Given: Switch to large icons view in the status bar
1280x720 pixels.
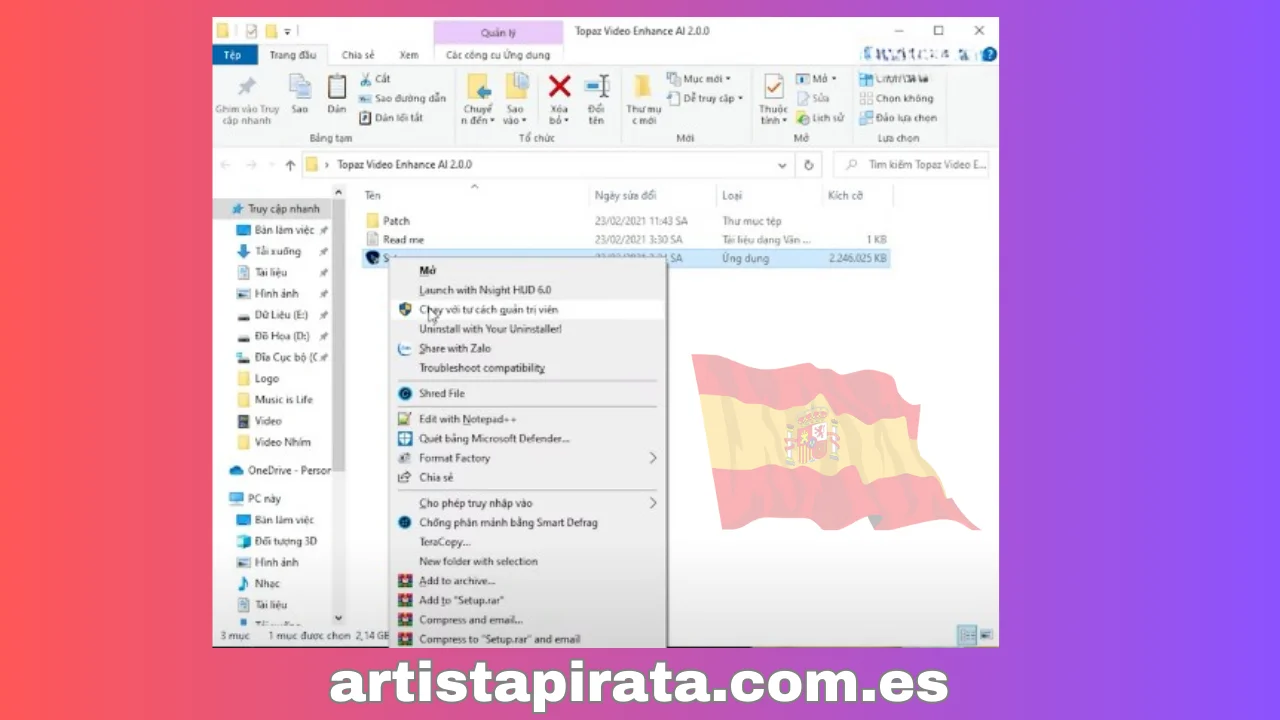Looking at the screenshot, I should pos(986,635).
